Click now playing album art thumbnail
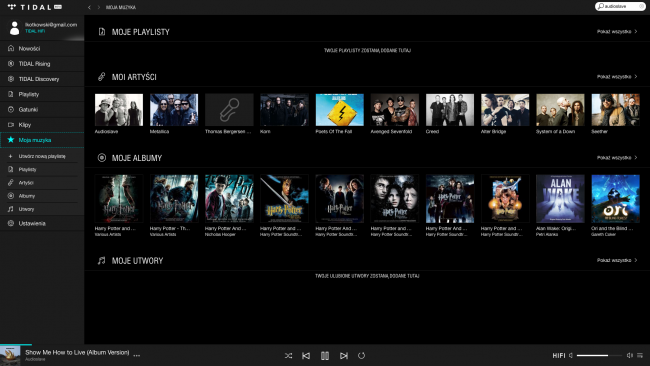The width and height of the screenshot is (650, 366). (10, 356)
